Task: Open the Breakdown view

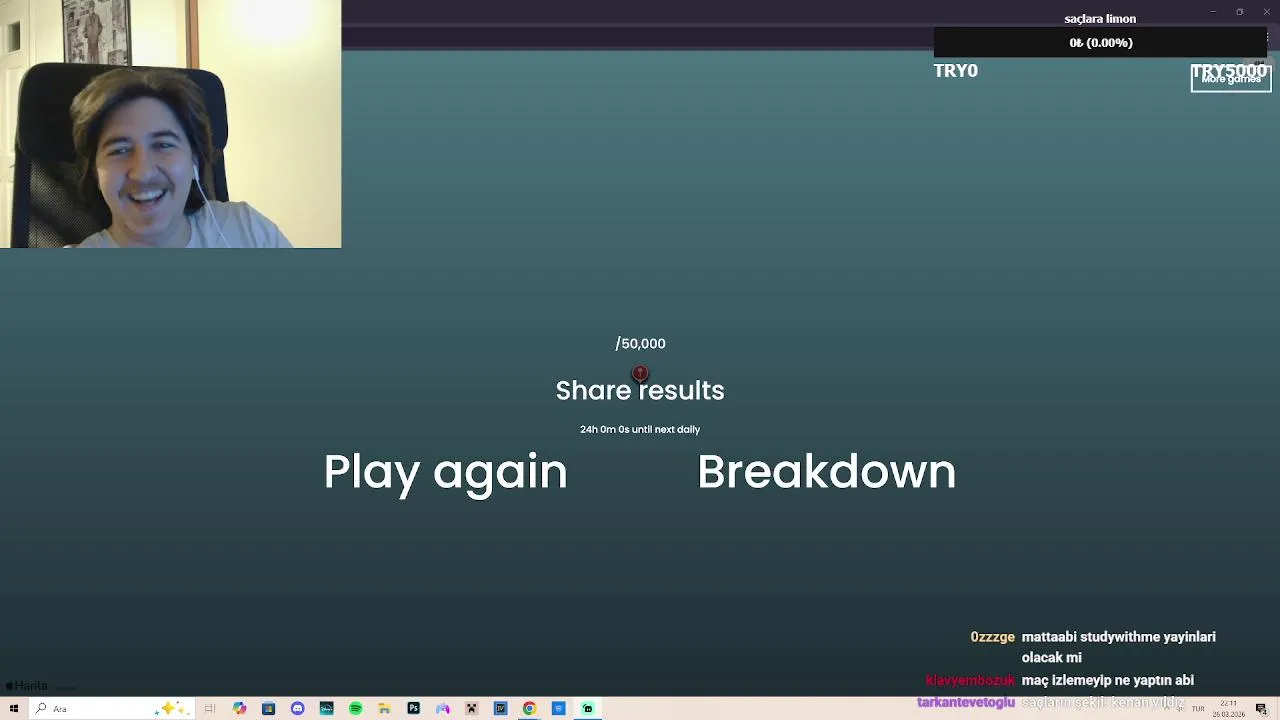Action: (x=826, y=472)
